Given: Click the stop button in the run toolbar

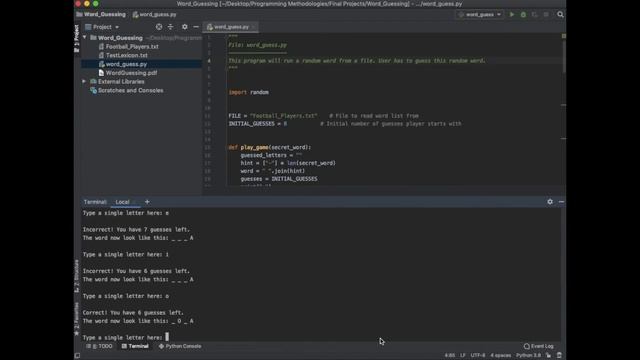Looking at the screenshot, I should [546, 14].
